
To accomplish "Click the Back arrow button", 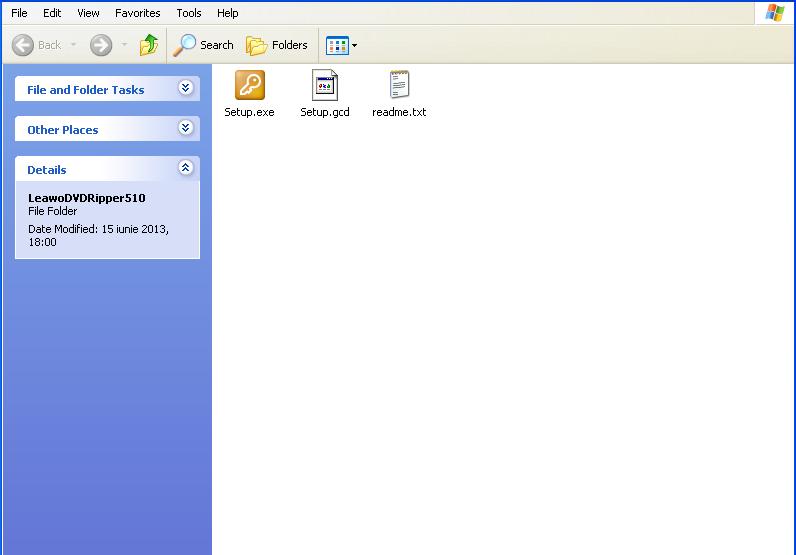I will 23,45.
